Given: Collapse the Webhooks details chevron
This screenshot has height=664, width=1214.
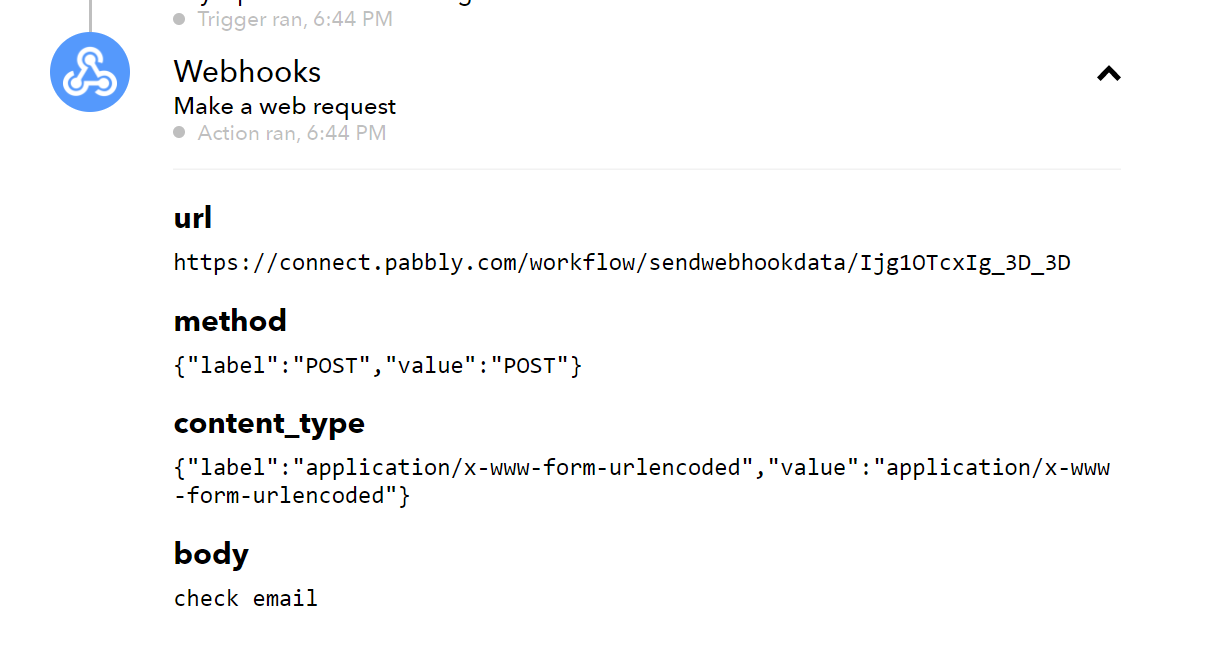Looking at the screenshot, I should click(x=1109, y=73).
